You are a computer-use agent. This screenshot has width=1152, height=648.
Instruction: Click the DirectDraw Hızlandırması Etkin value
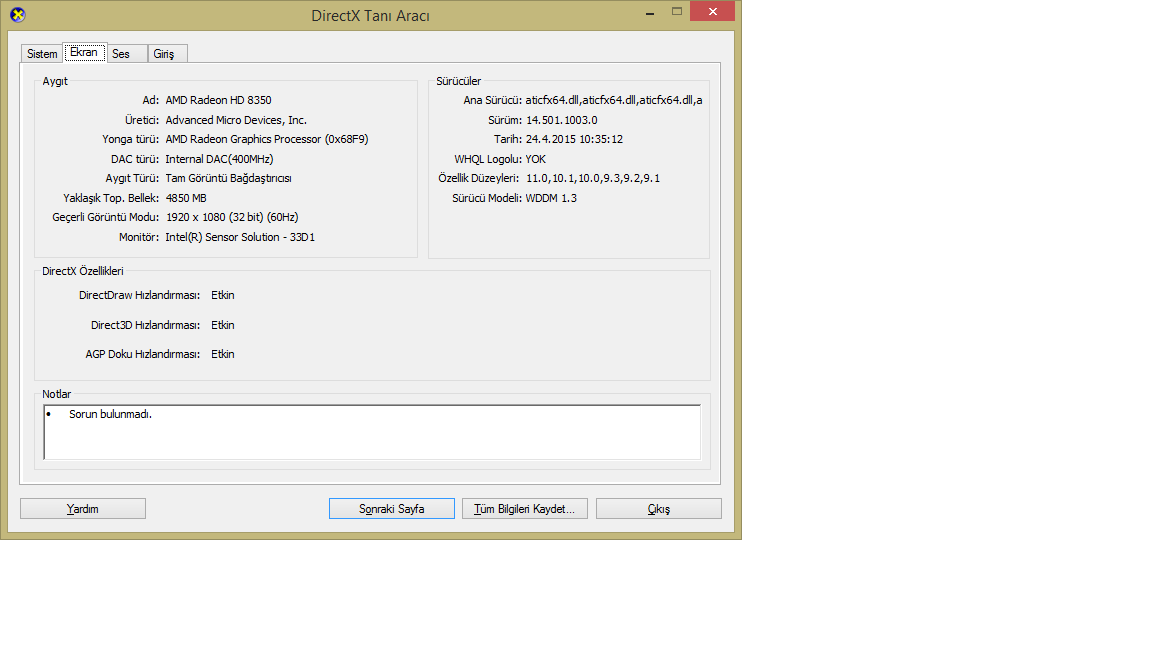[x=223, y=295]
